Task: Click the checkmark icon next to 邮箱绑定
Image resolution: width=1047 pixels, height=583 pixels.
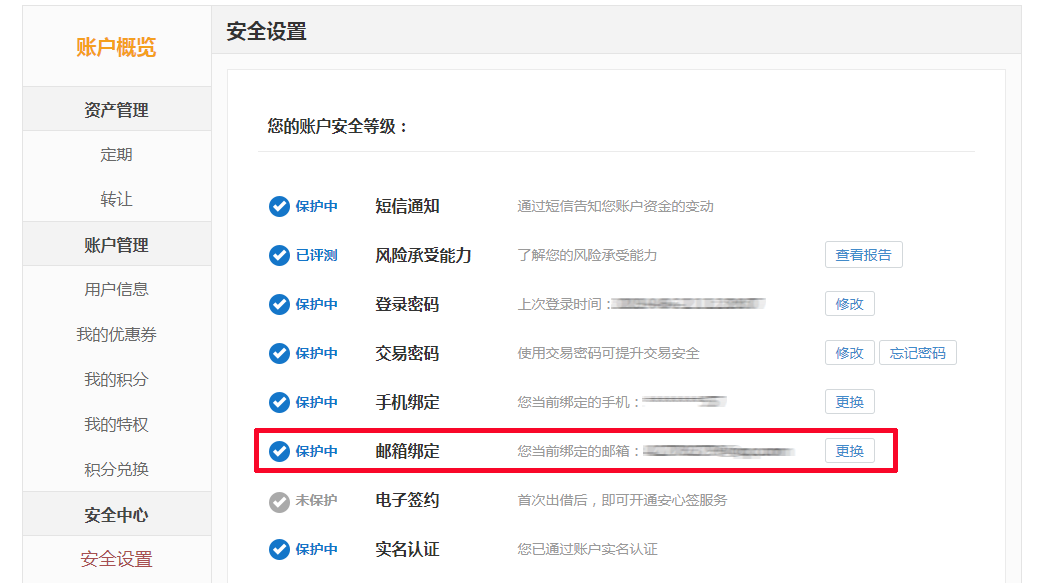Action: [x=279, y=451]
